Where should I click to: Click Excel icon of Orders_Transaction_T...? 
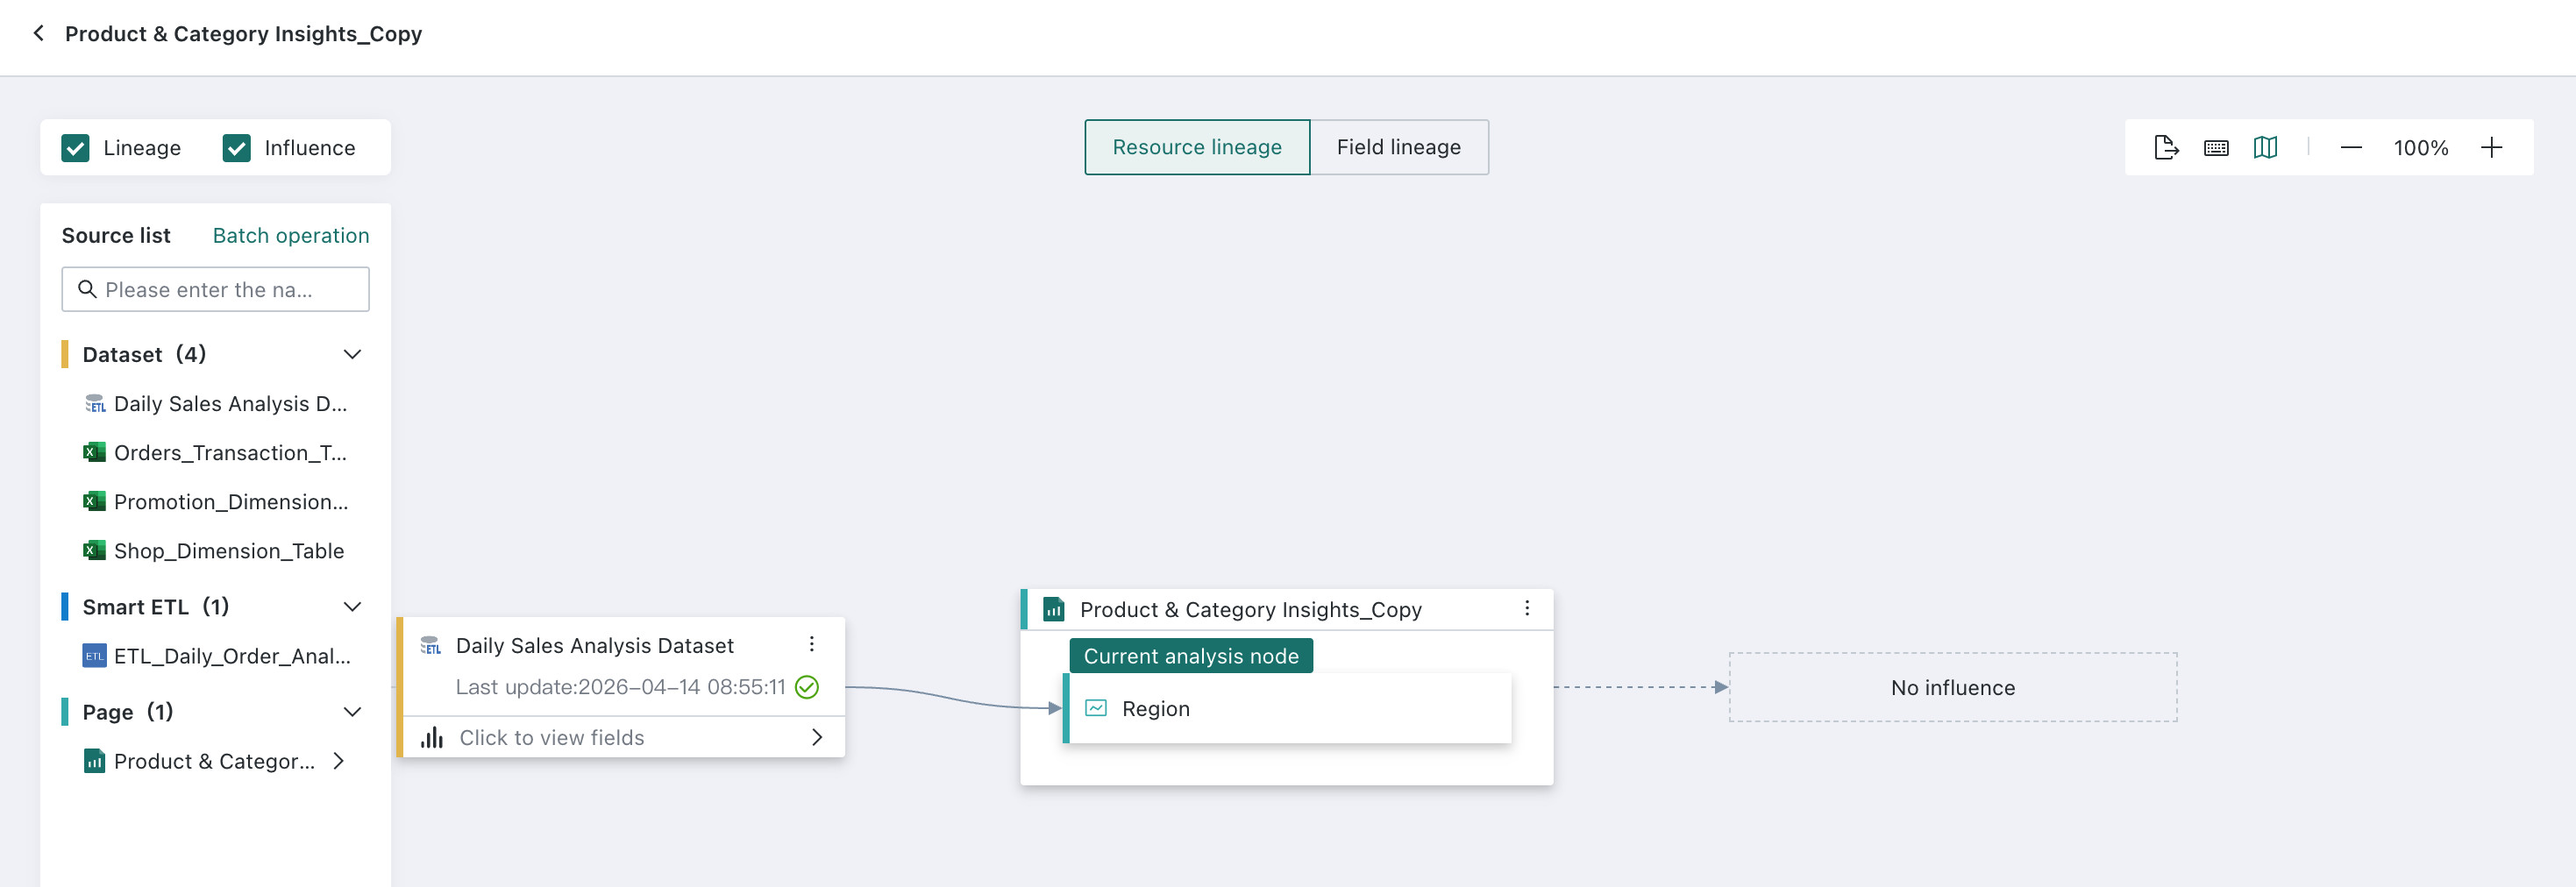pyautogui.click(x=94, y=453)
